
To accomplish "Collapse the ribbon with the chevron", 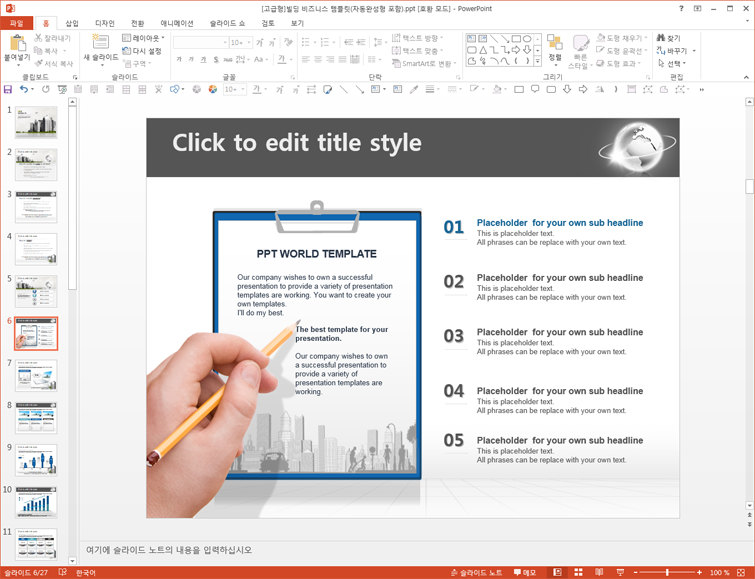I will tap(746, 77).
